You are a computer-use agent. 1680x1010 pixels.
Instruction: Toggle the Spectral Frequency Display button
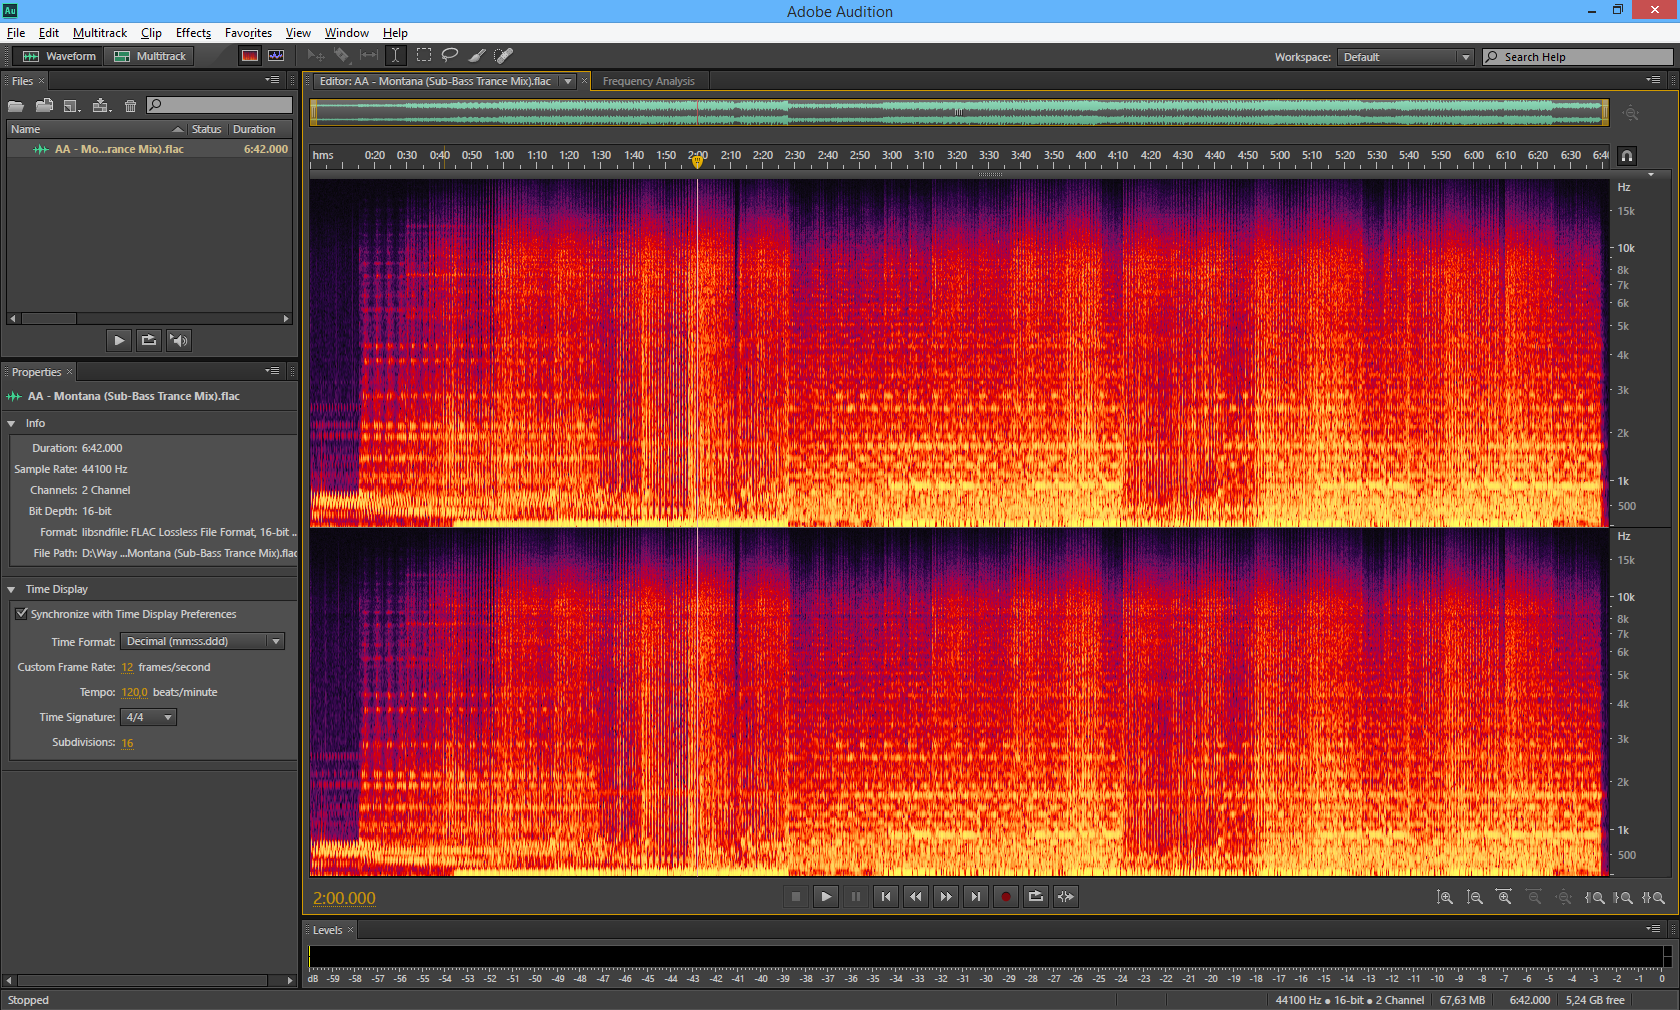click(x=250, y=56)
